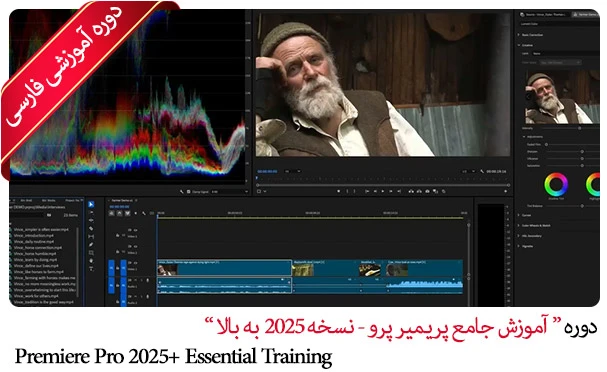
Task: Select Vince_introduction.mp4 in project bin
Action: point(33,235)
